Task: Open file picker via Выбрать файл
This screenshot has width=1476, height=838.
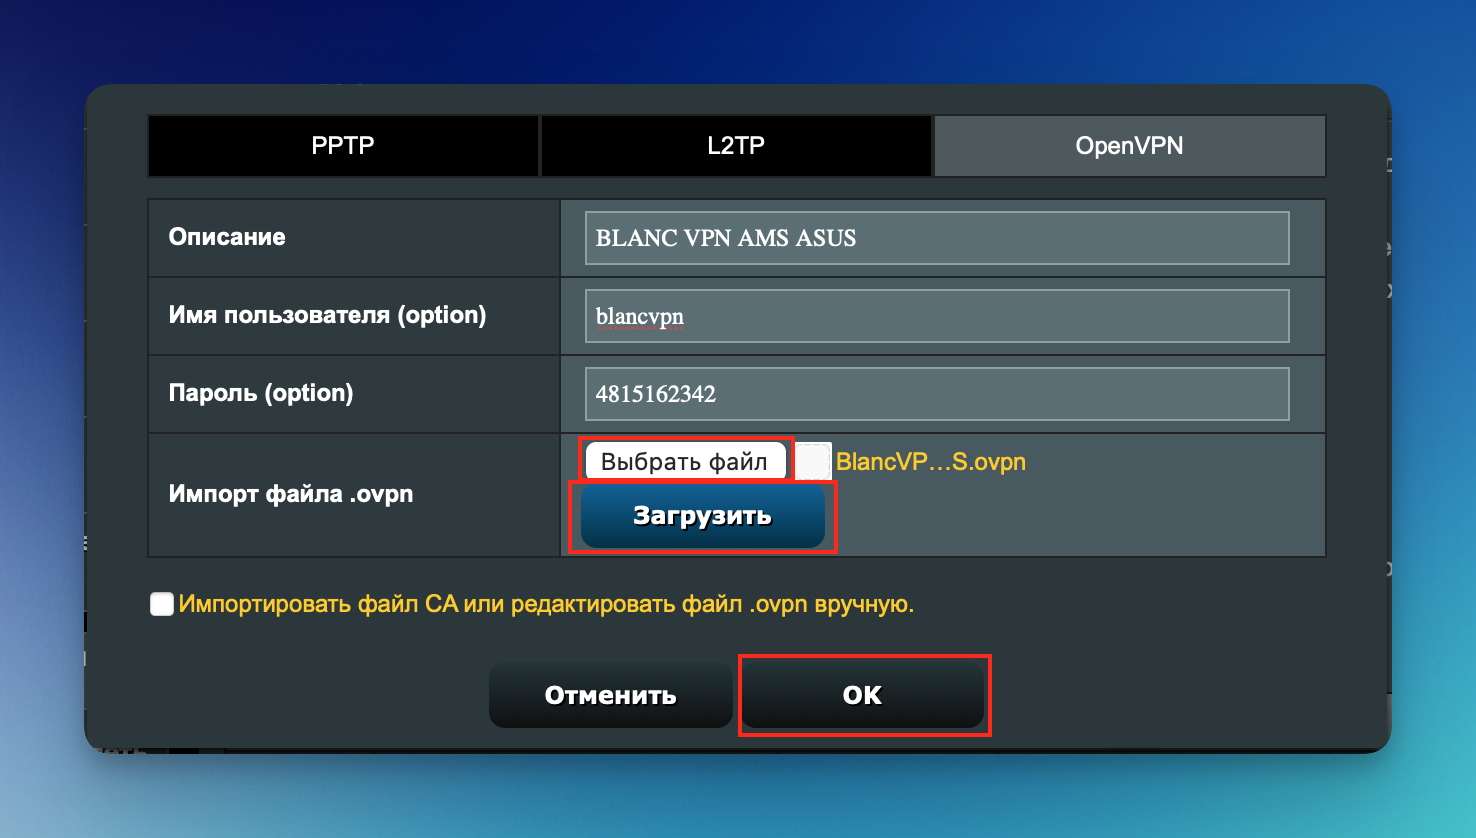Action: 685,461
